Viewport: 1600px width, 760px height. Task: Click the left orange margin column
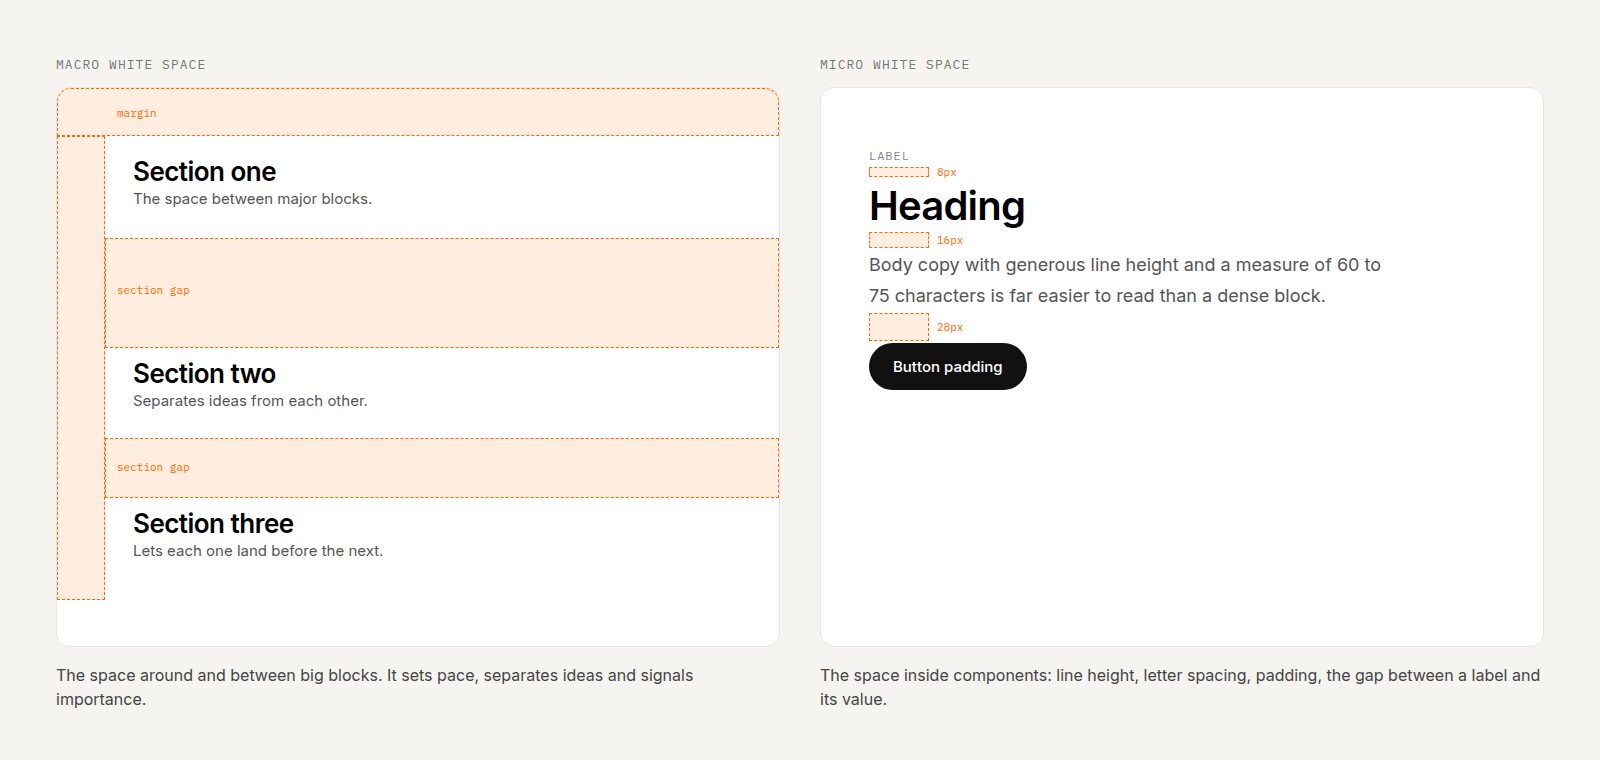coord(81,368)
